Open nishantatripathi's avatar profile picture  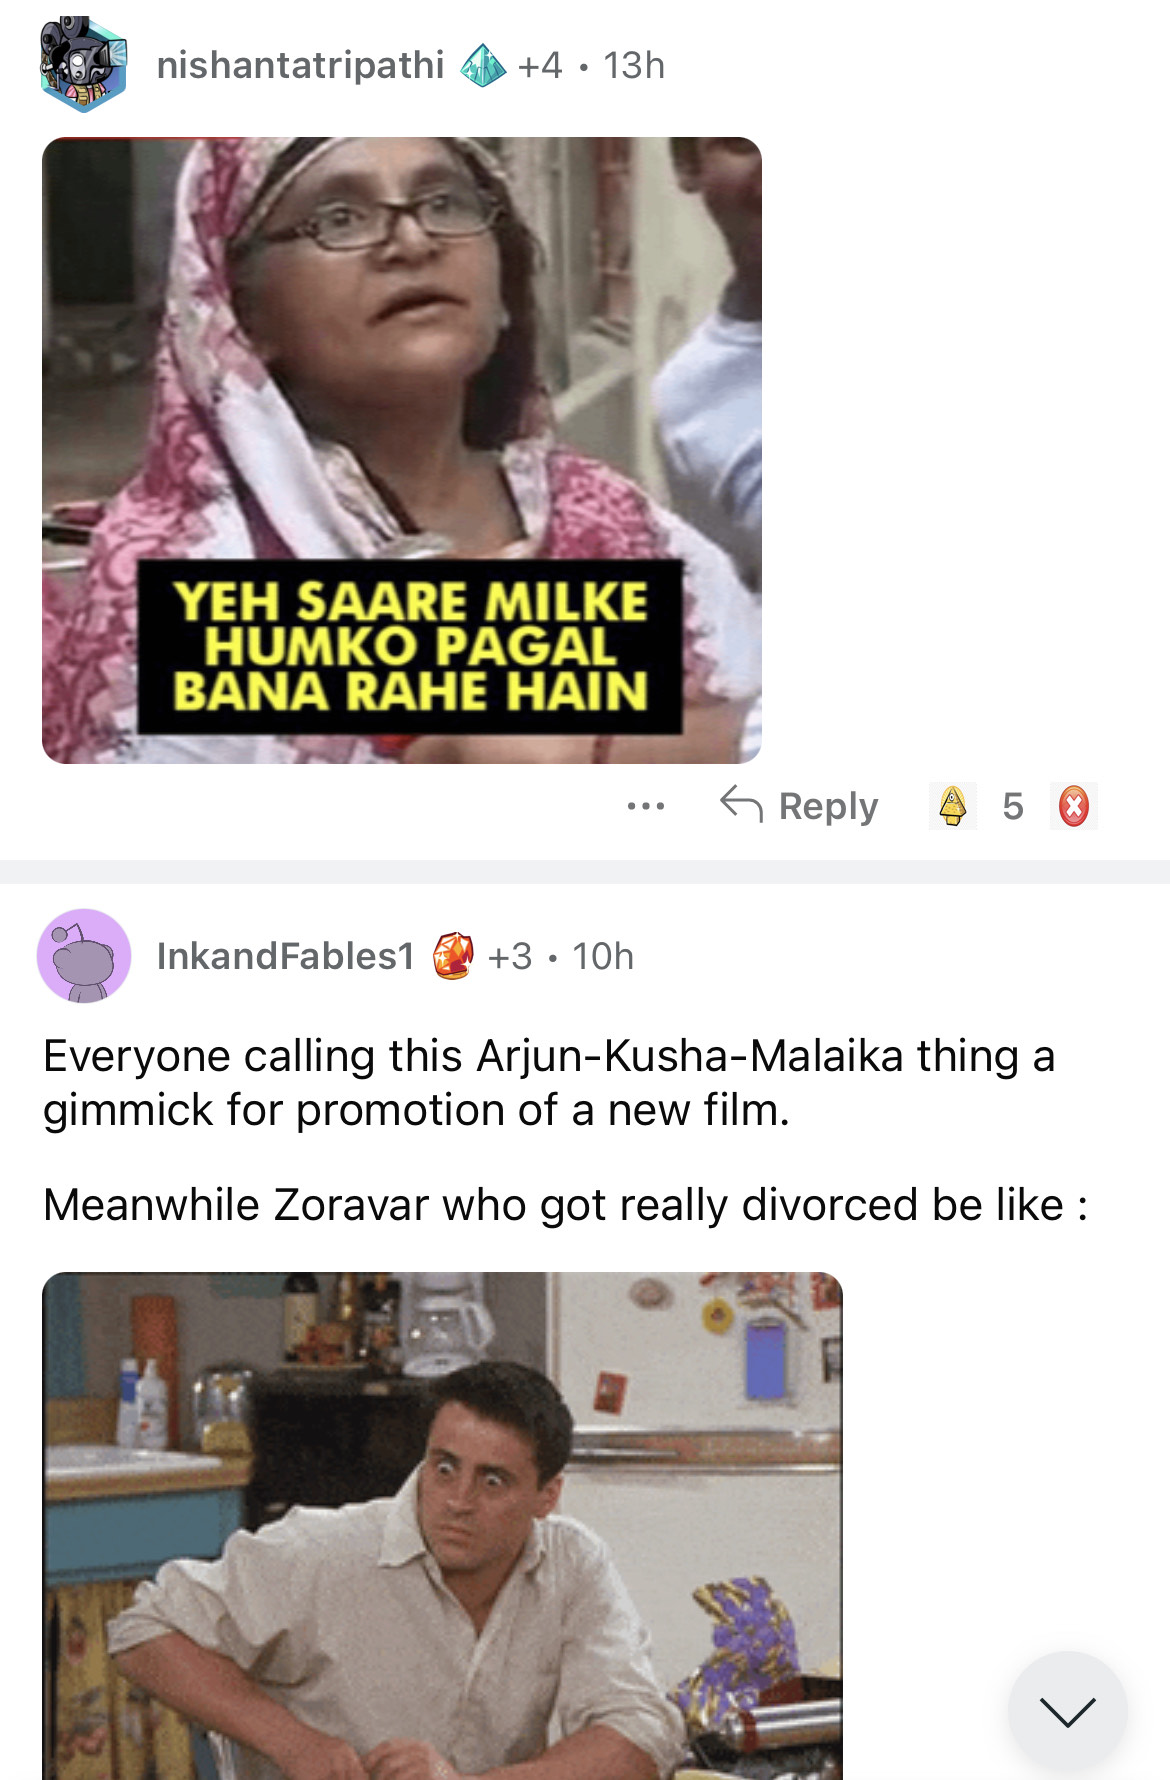click(x=84, y=65)
